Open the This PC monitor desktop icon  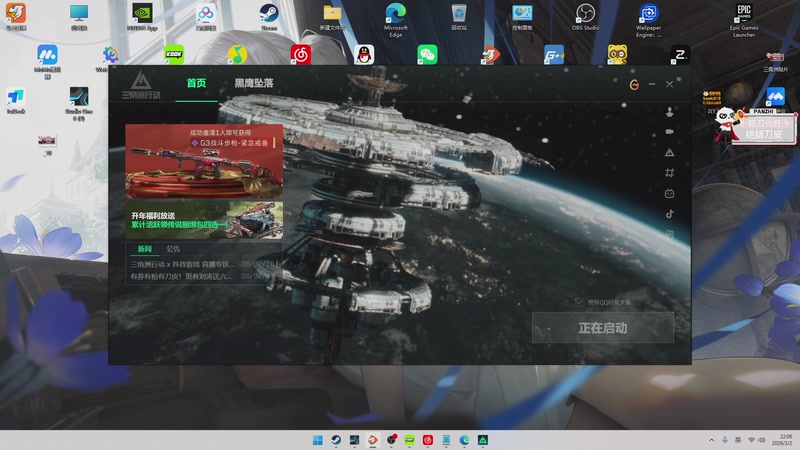pos(79,17)
